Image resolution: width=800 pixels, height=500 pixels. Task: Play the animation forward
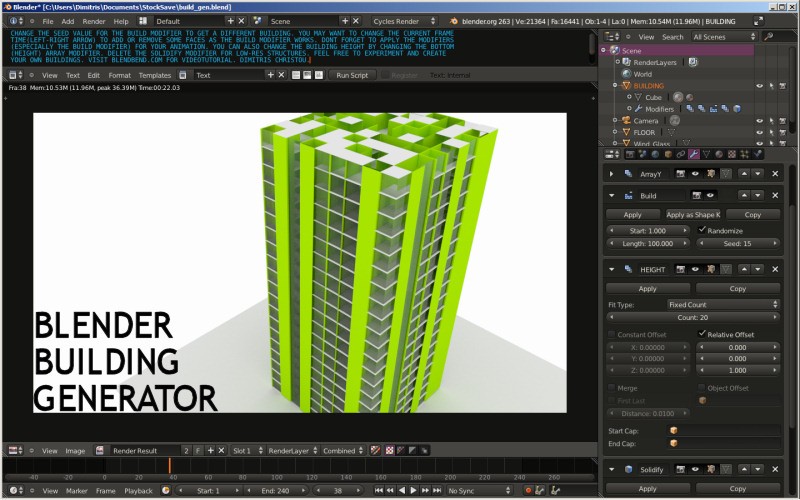click(413, 490)
